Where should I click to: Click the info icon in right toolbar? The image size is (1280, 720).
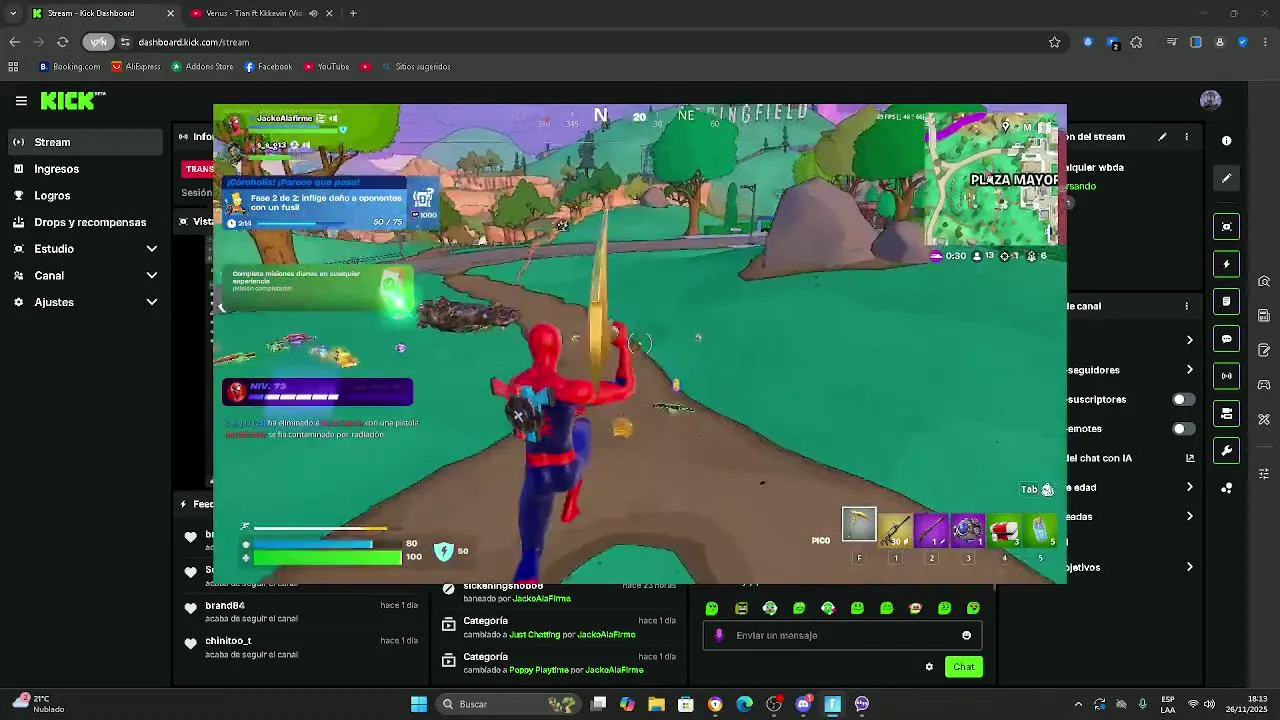coord(1226,141)
